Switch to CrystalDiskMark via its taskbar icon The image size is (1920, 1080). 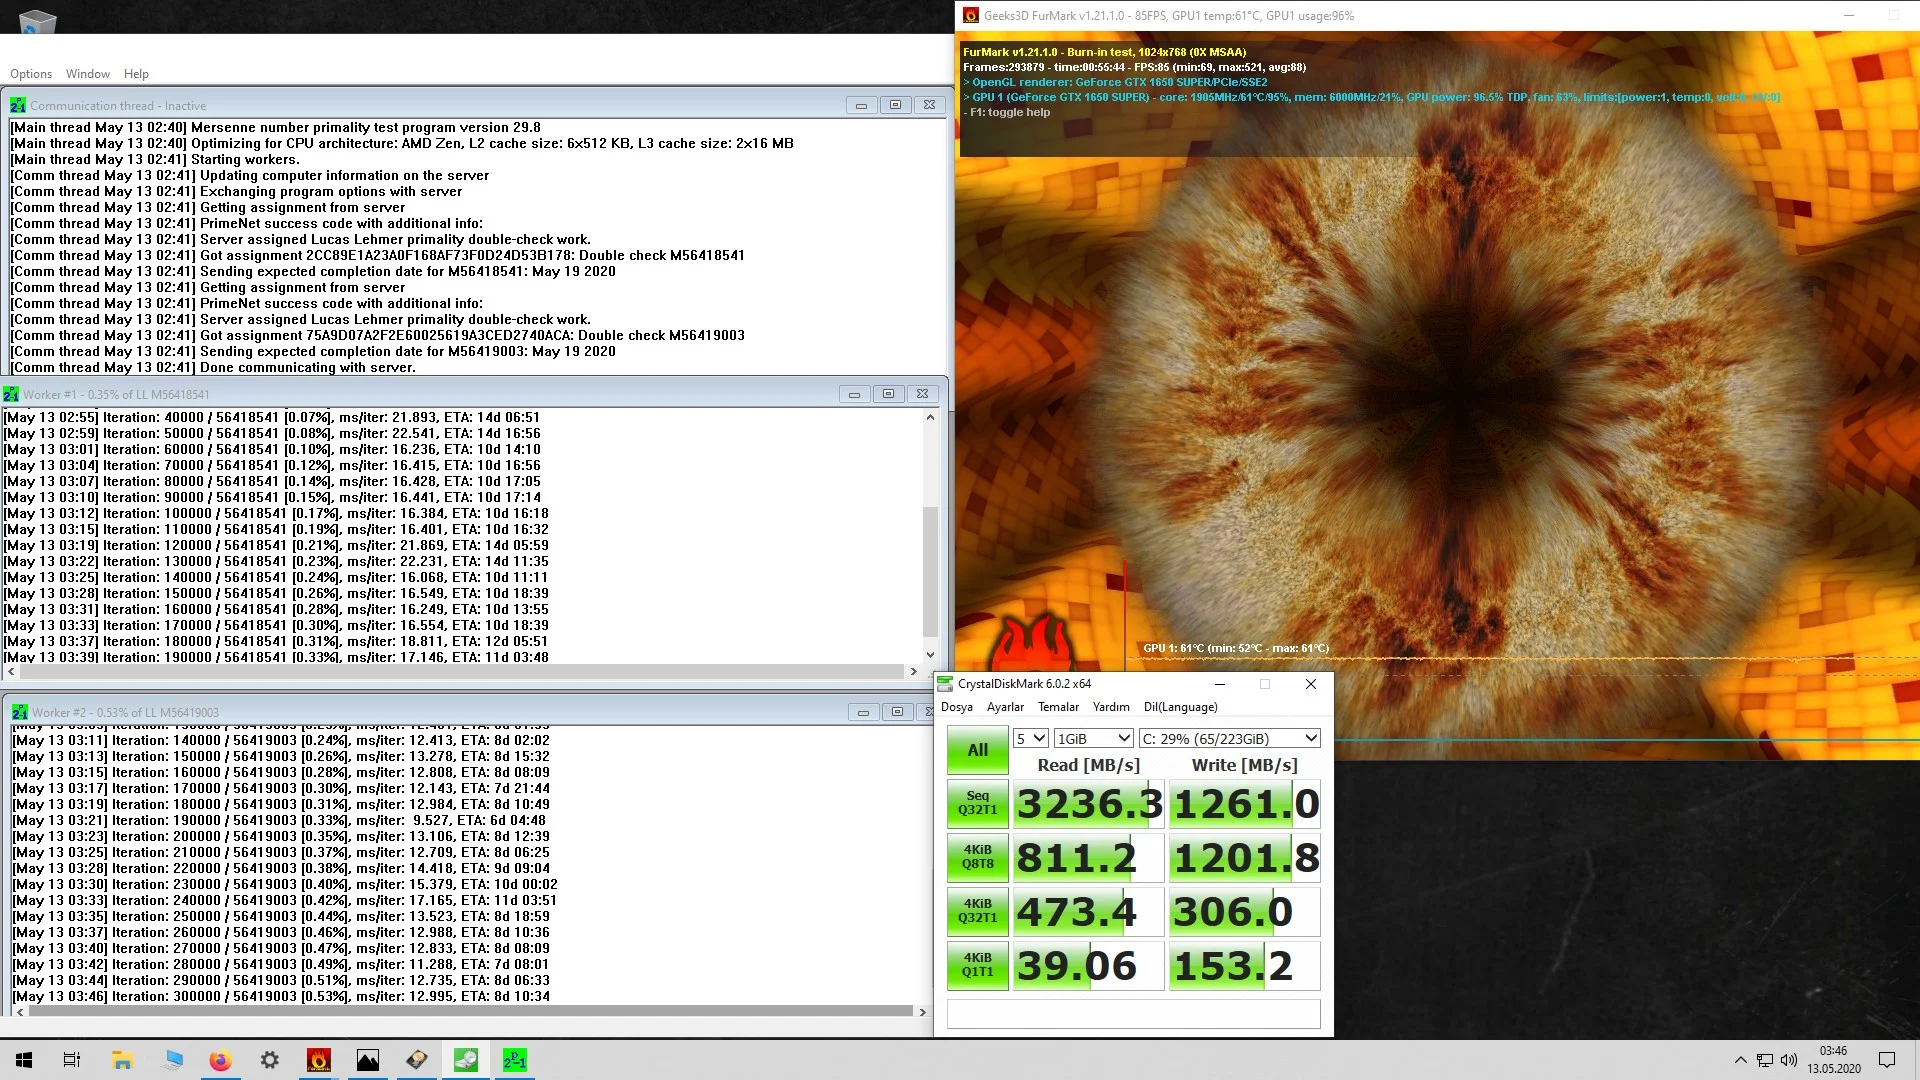point(466,1060)
